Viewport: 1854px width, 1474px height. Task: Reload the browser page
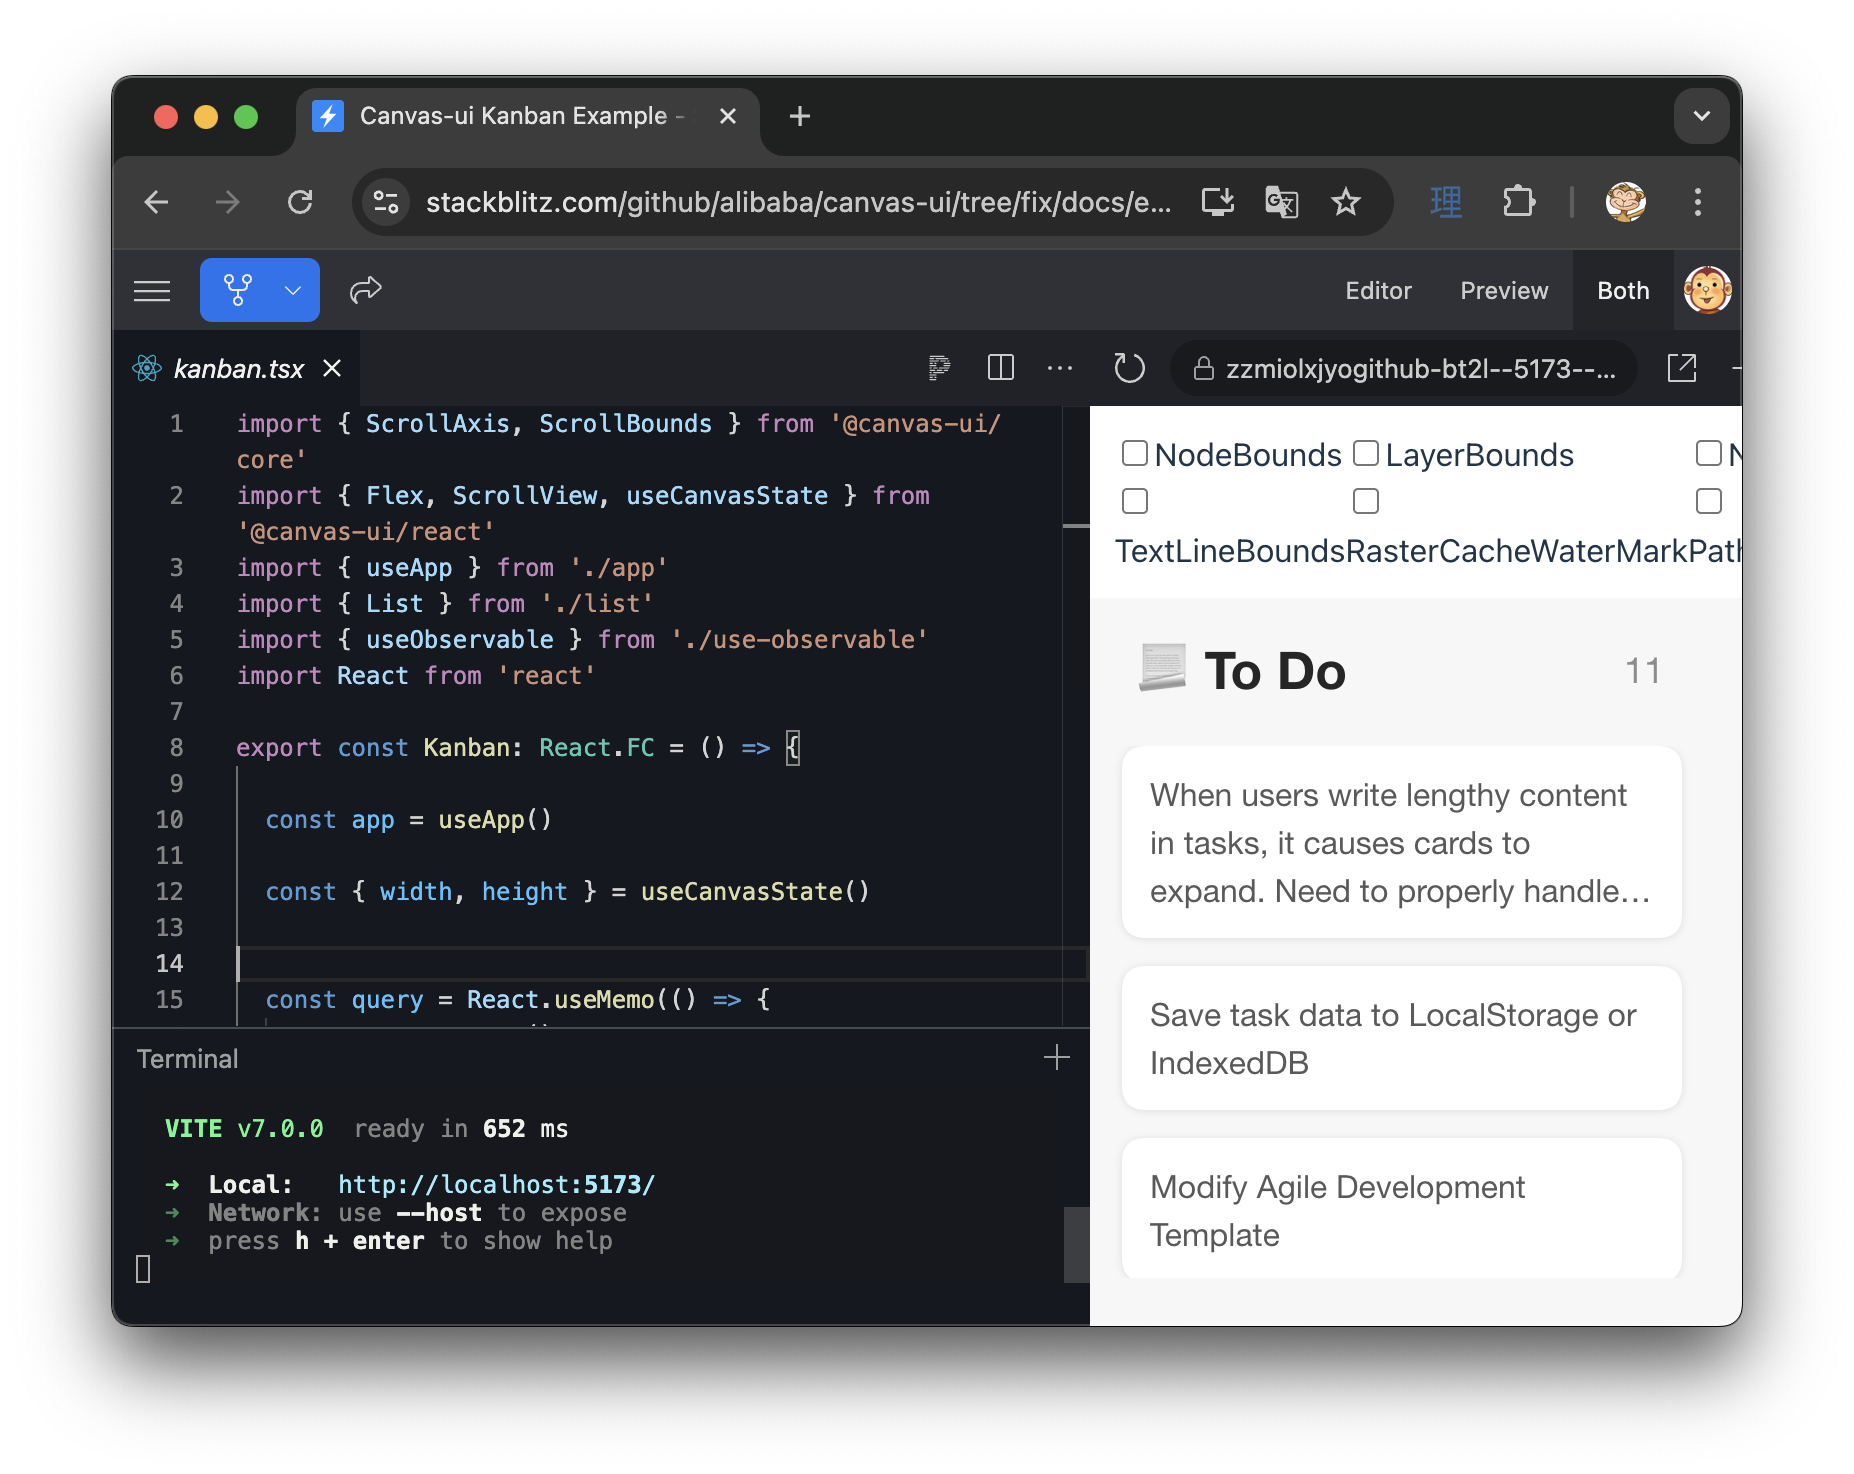pos(300,203)
